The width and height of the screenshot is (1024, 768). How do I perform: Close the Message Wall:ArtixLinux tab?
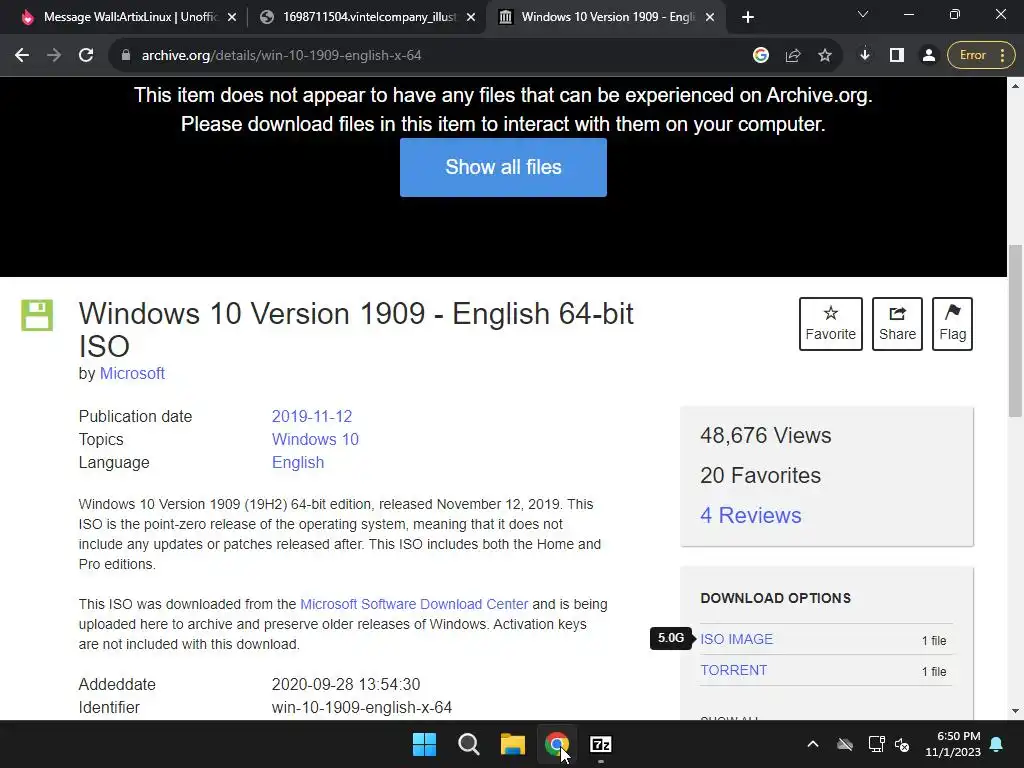click(232, 18)
